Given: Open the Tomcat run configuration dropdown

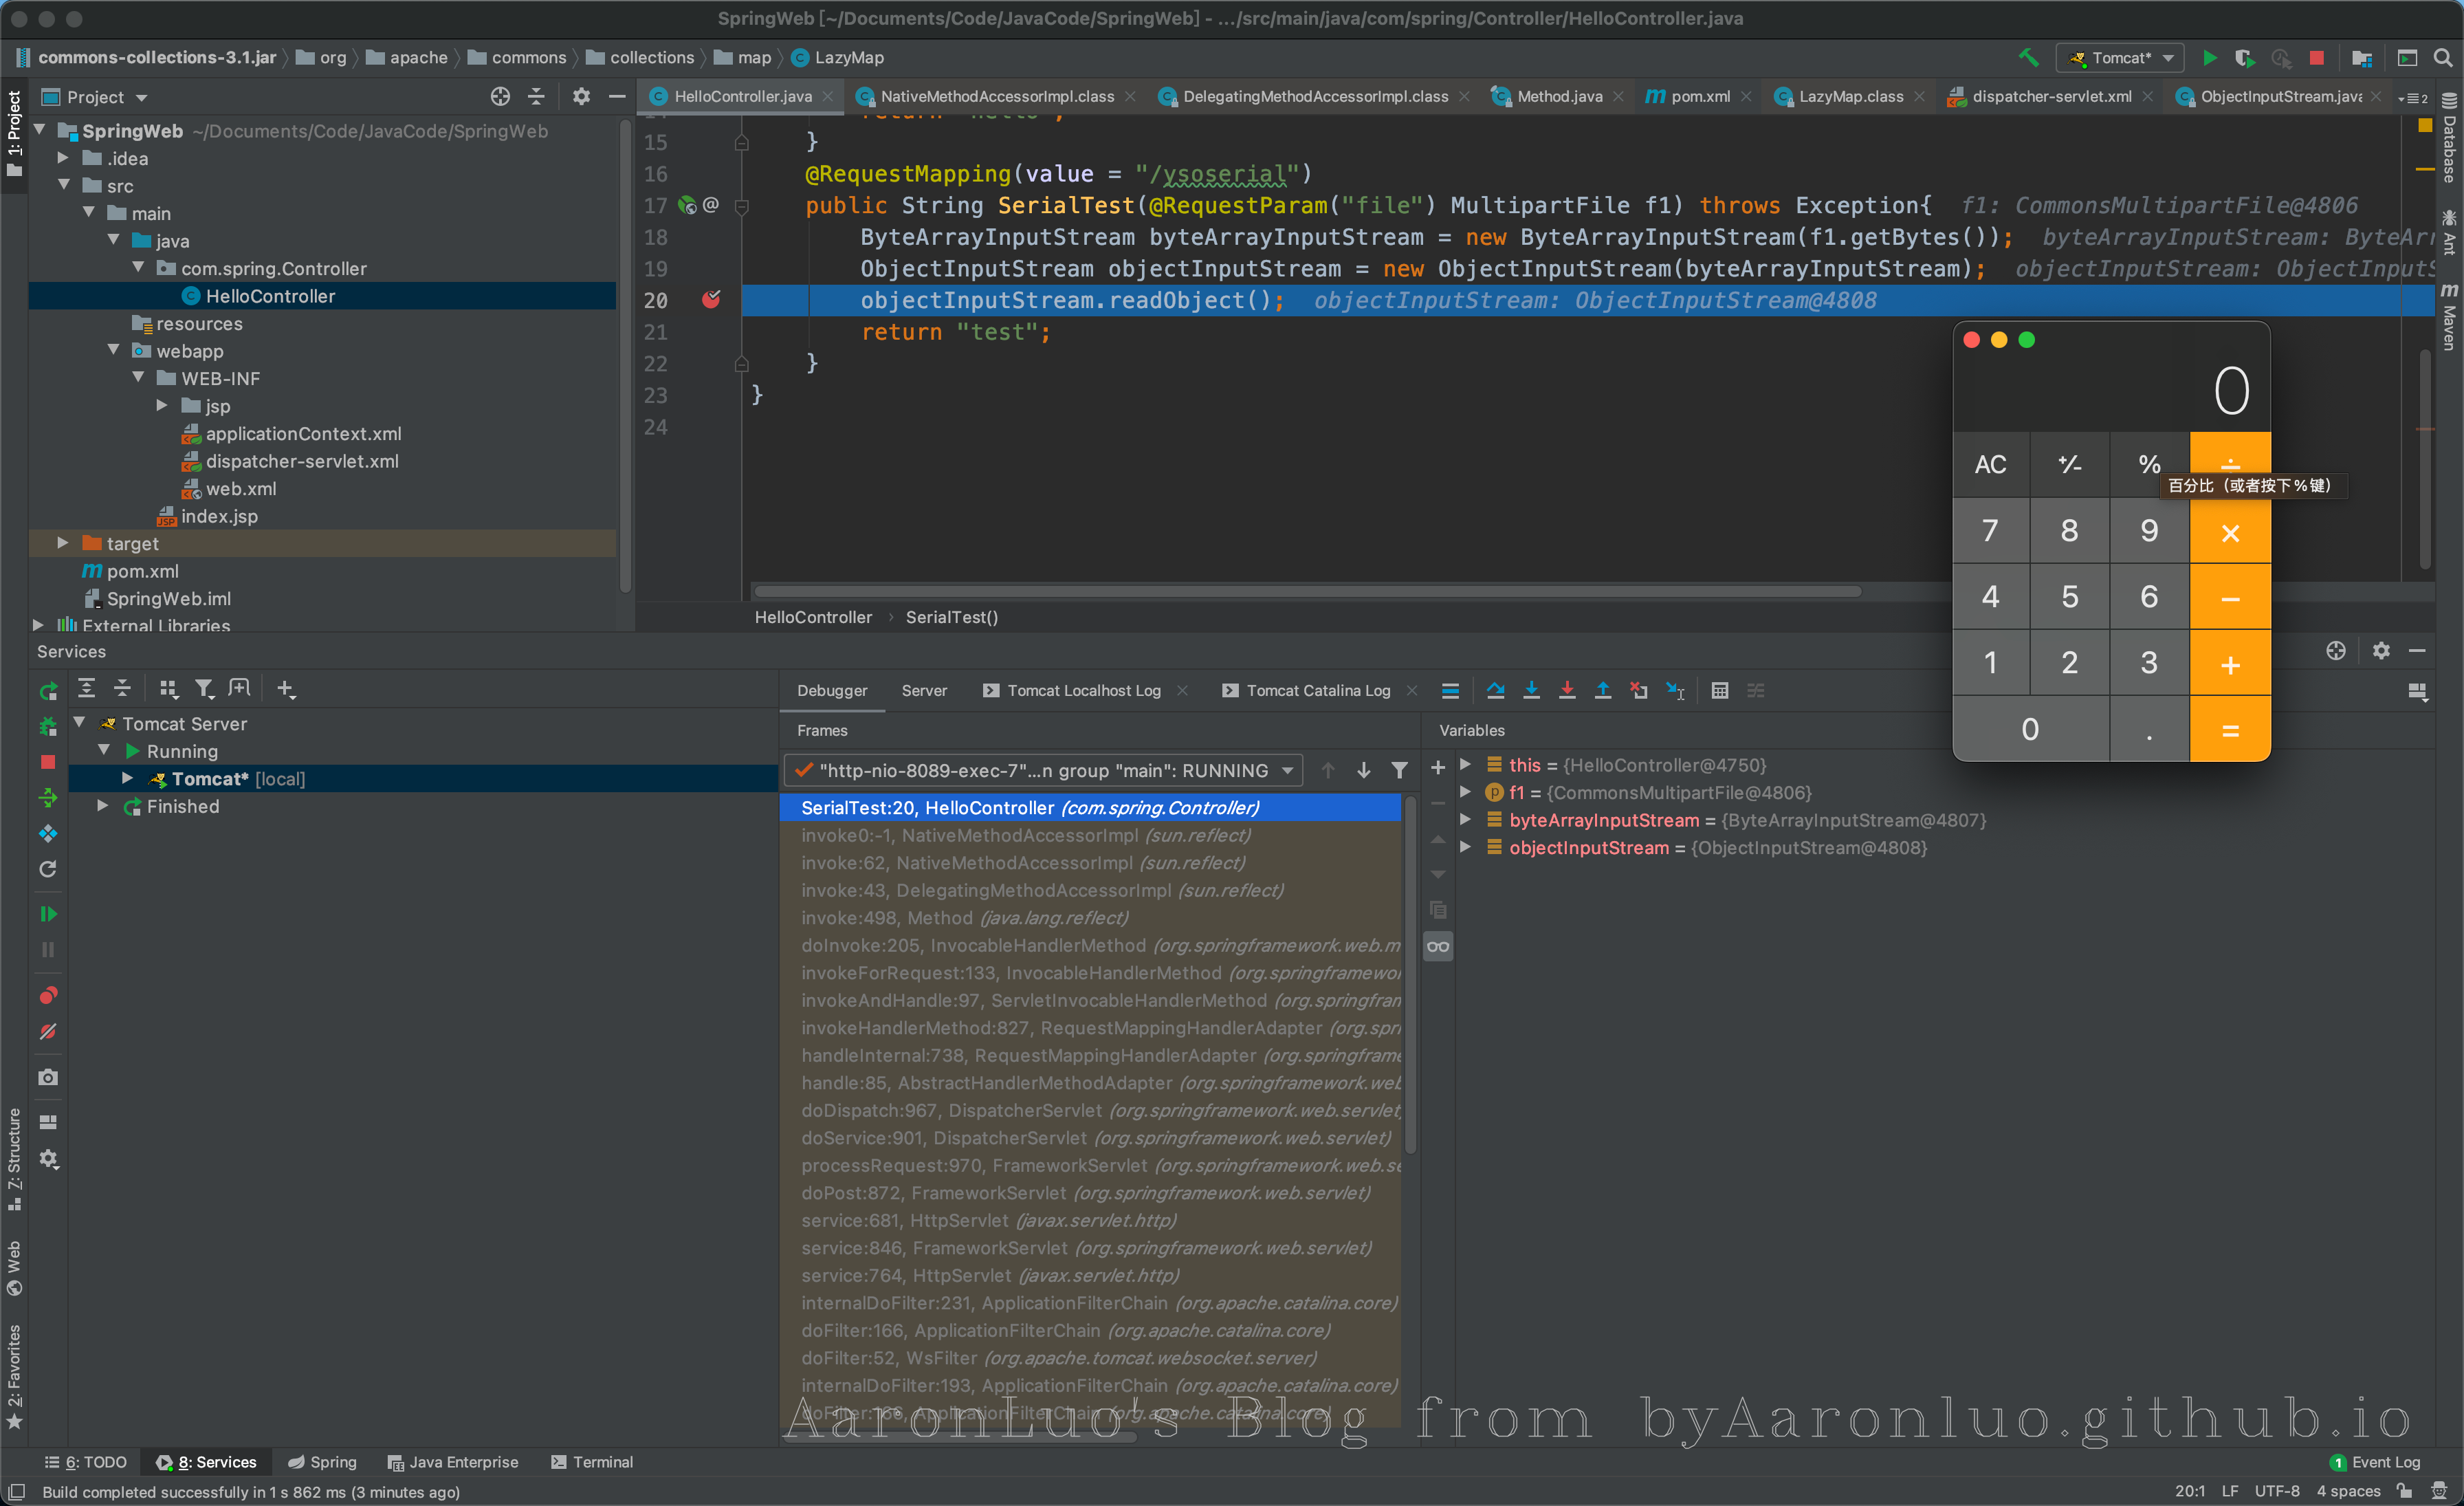Looking at the screenshot, I should tap(2120, 58).
